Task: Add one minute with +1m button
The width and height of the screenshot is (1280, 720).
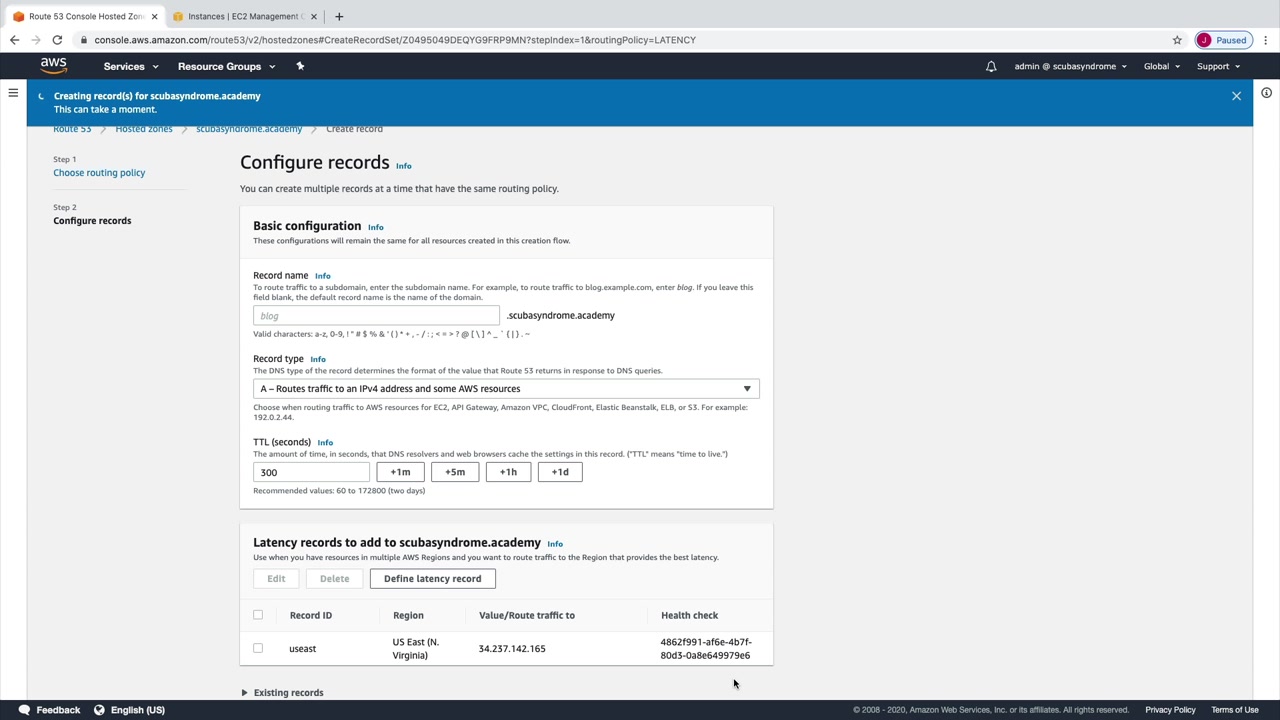Action: tap(400, 472)
